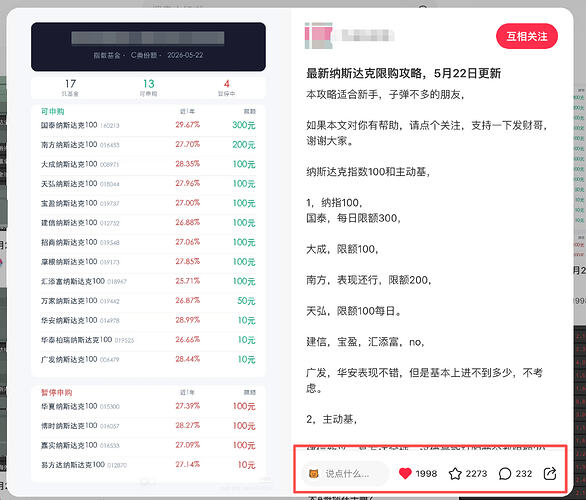
Task: Share the post with share icon
Action: coord(550,473)
